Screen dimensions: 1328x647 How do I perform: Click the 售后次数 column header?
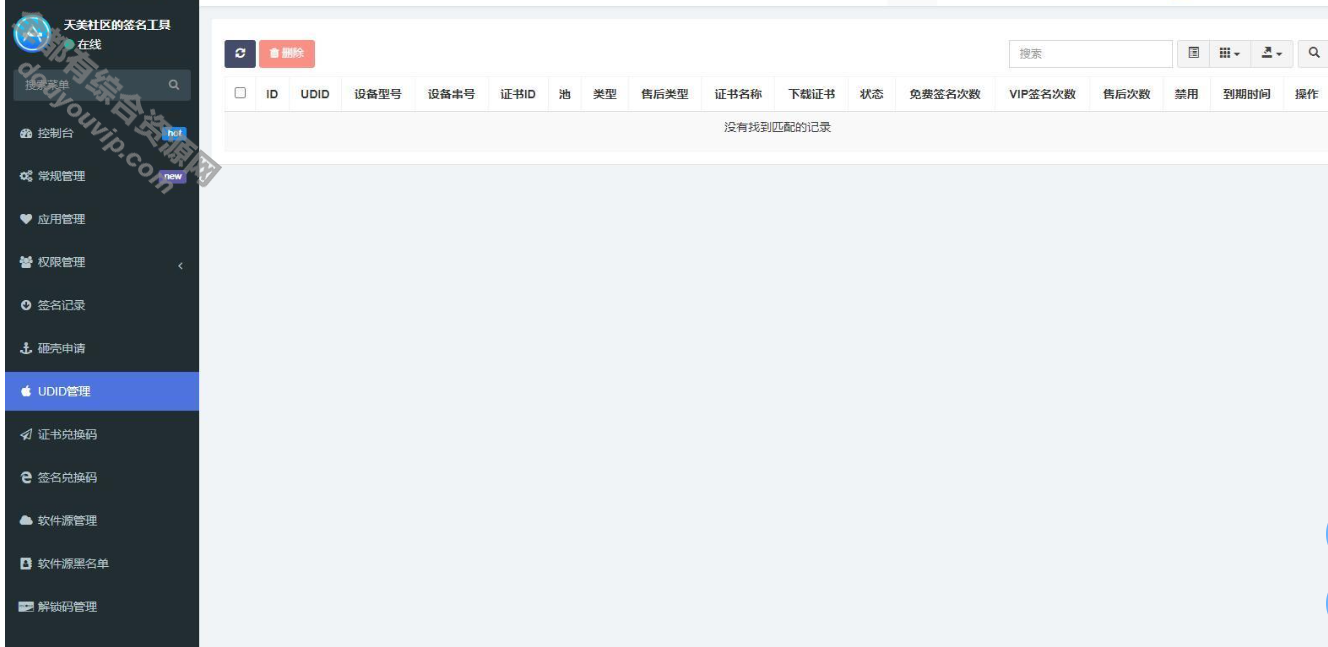(x=1127, y=94)
